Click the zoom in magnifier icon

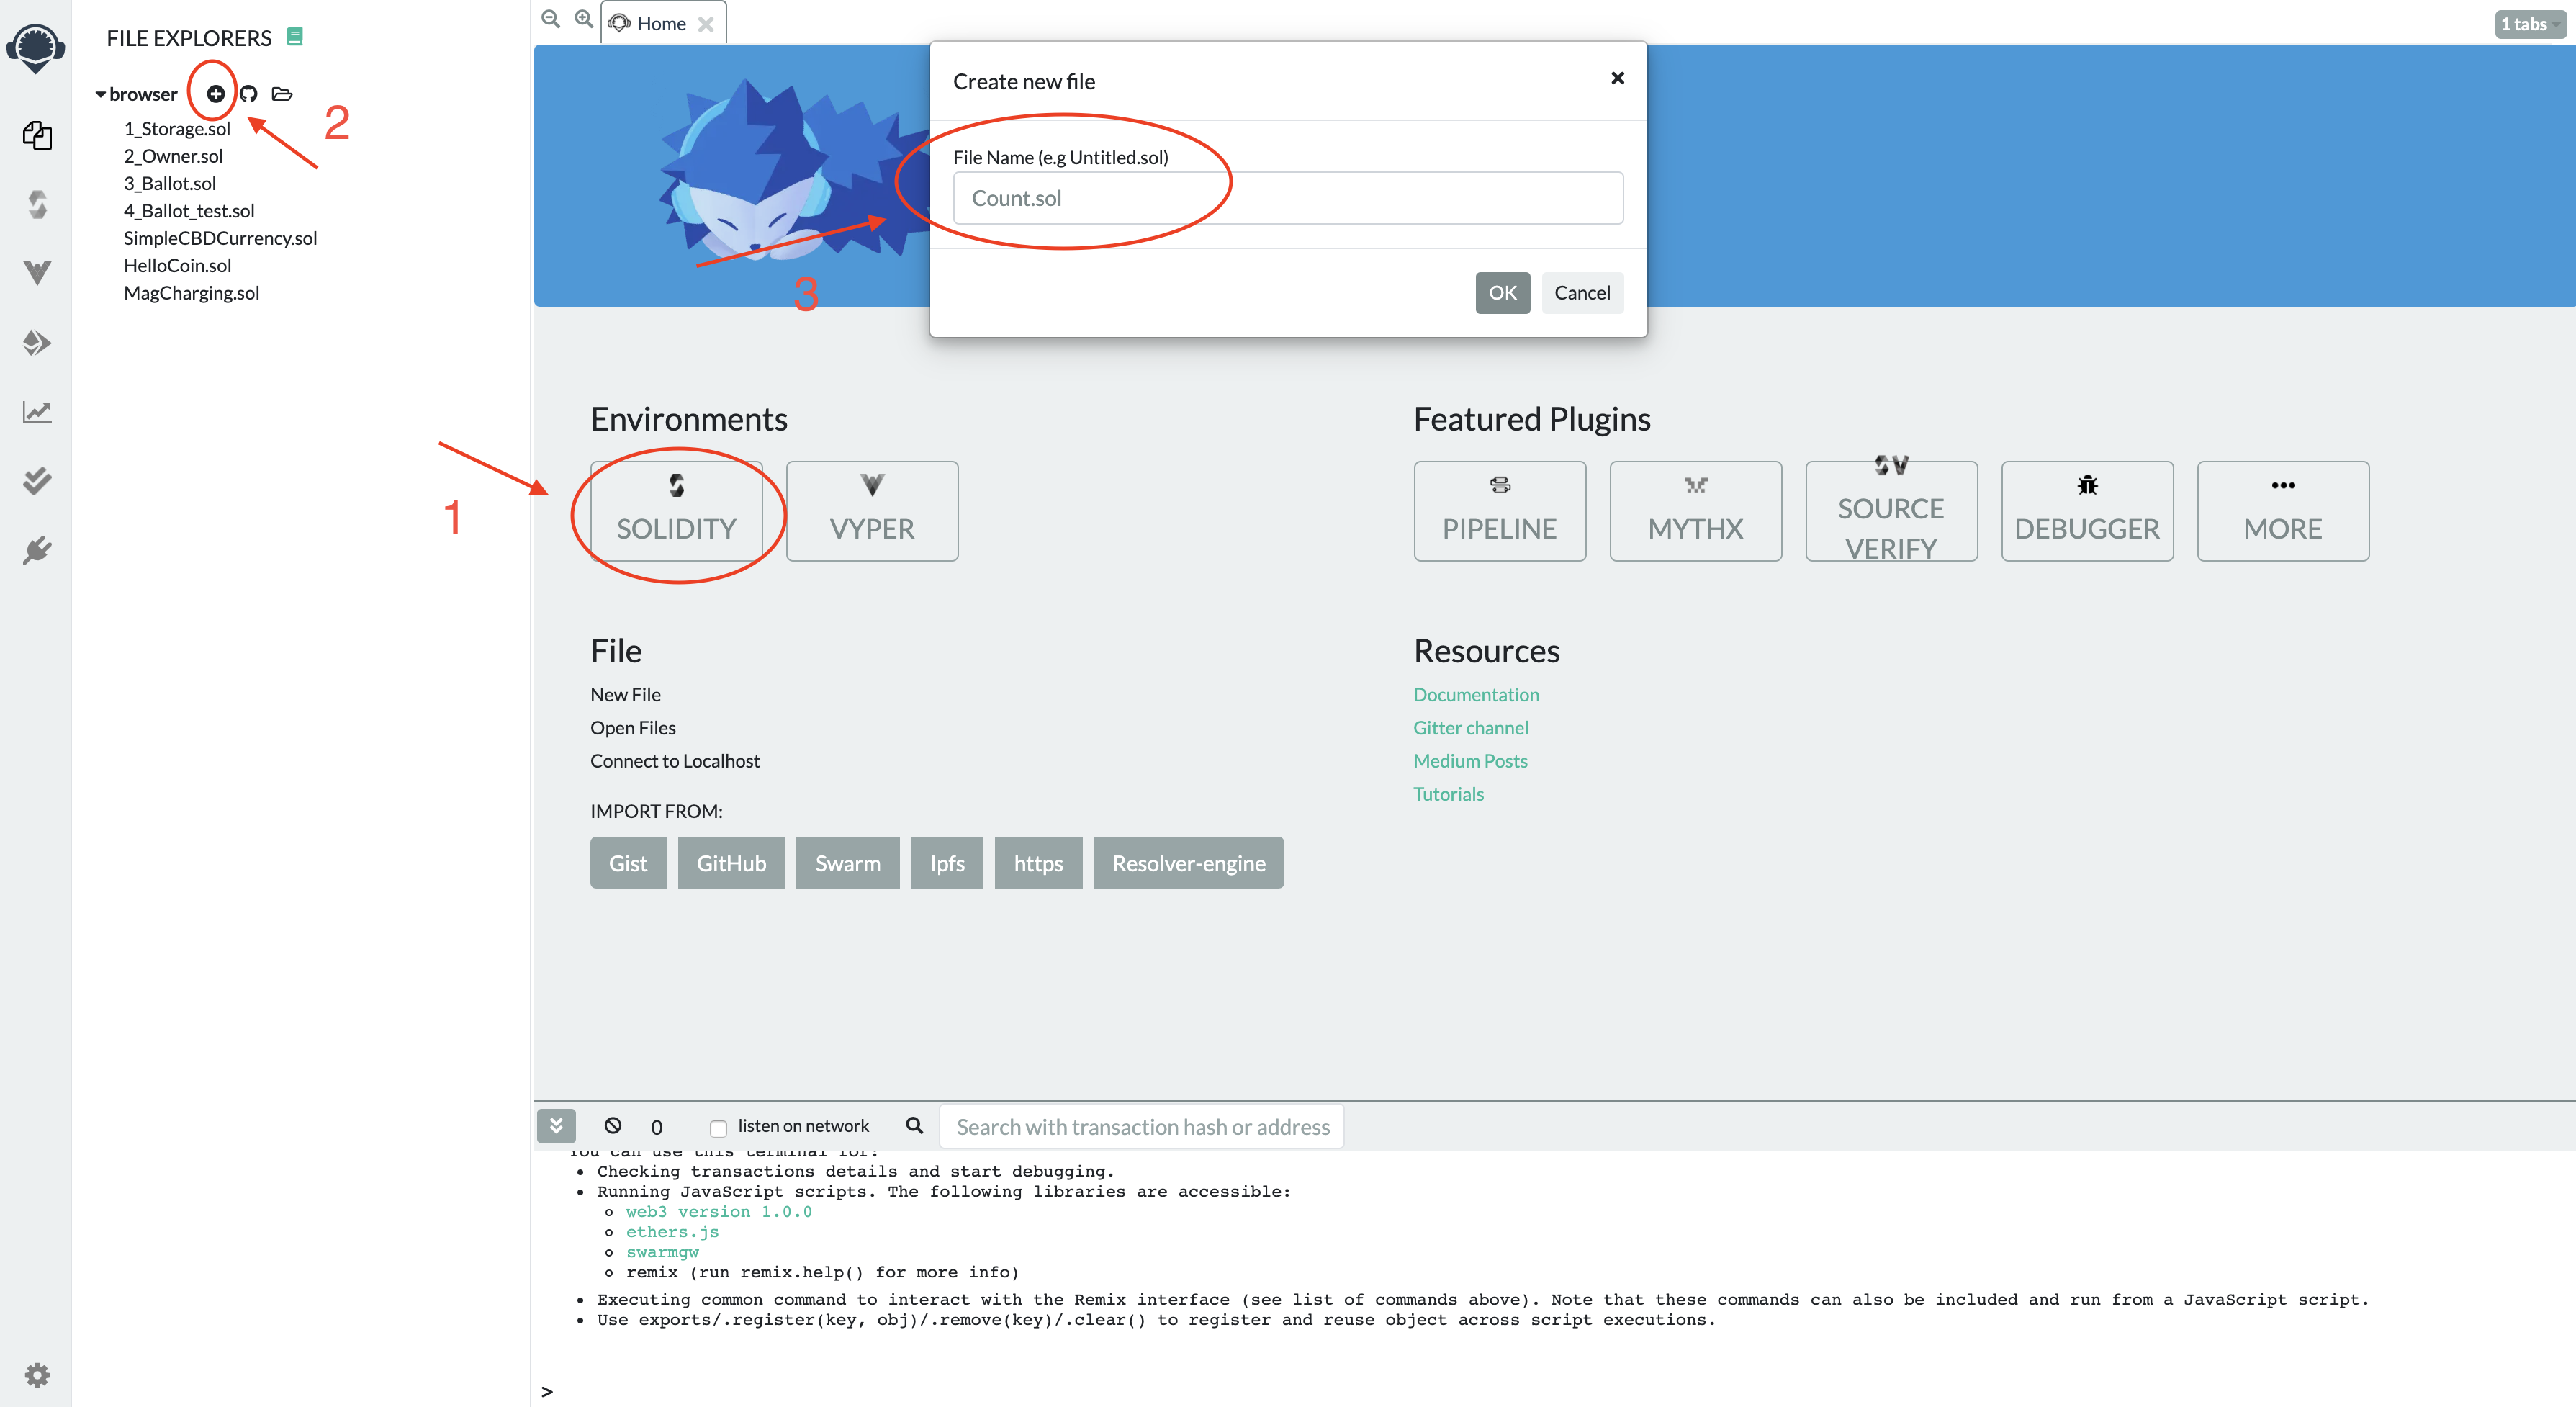click(584, 19)
